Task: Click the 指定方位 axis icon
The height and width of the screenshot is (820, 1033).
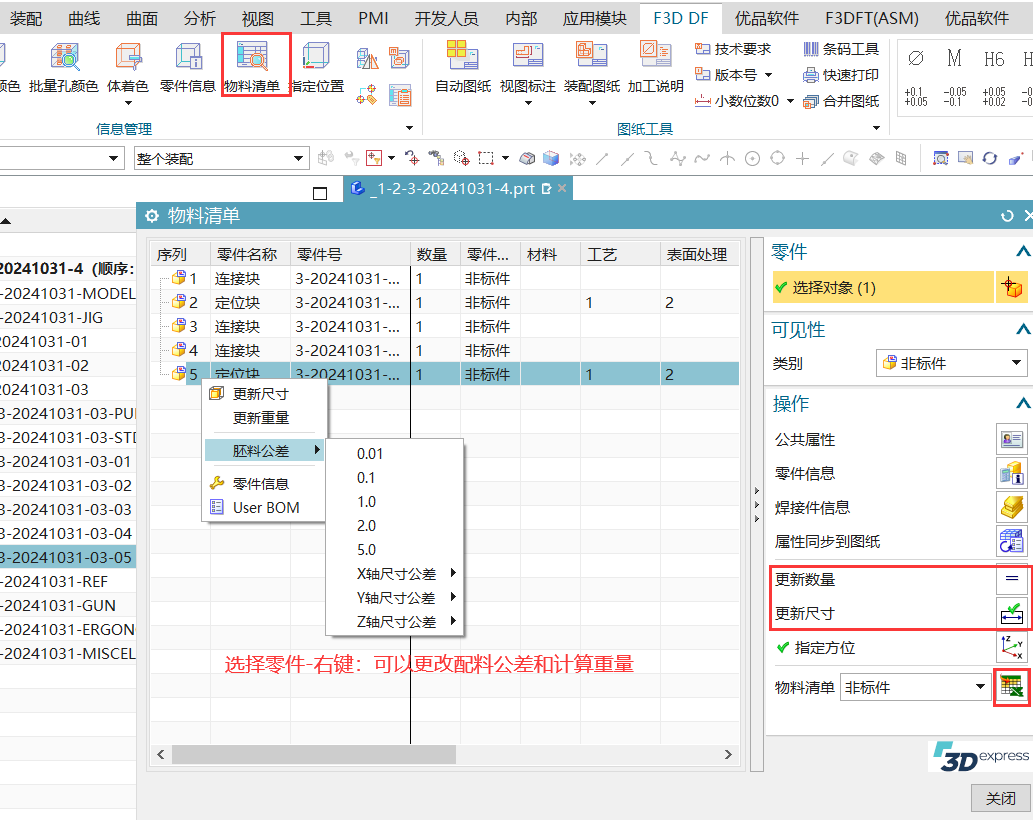Action: click(1011, 647)
